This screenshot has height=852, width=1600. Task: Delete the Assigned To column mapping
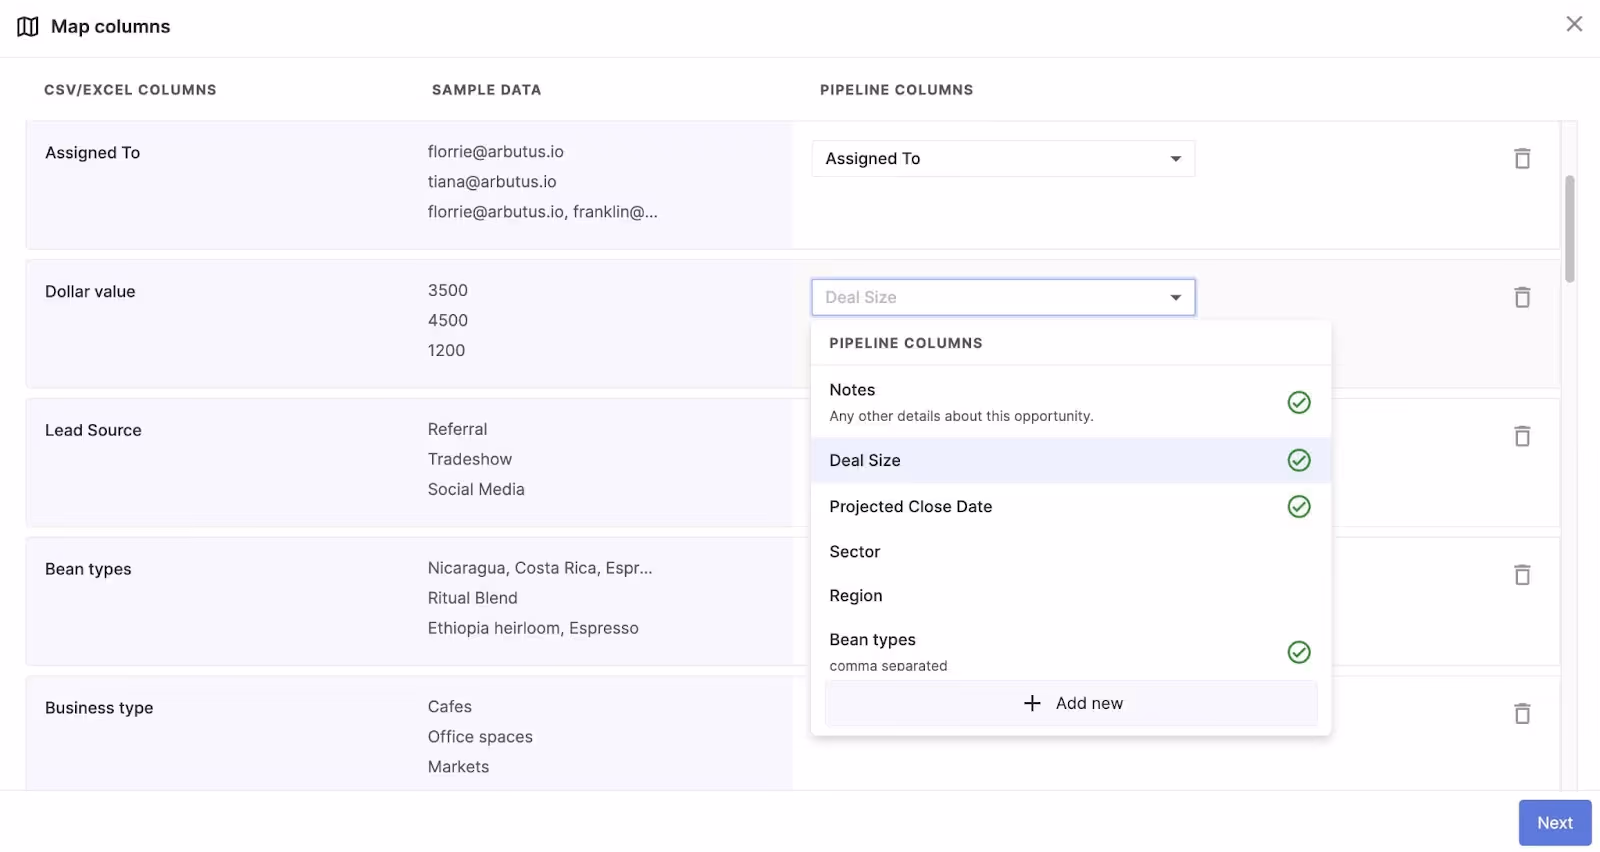click(1522, 159)
